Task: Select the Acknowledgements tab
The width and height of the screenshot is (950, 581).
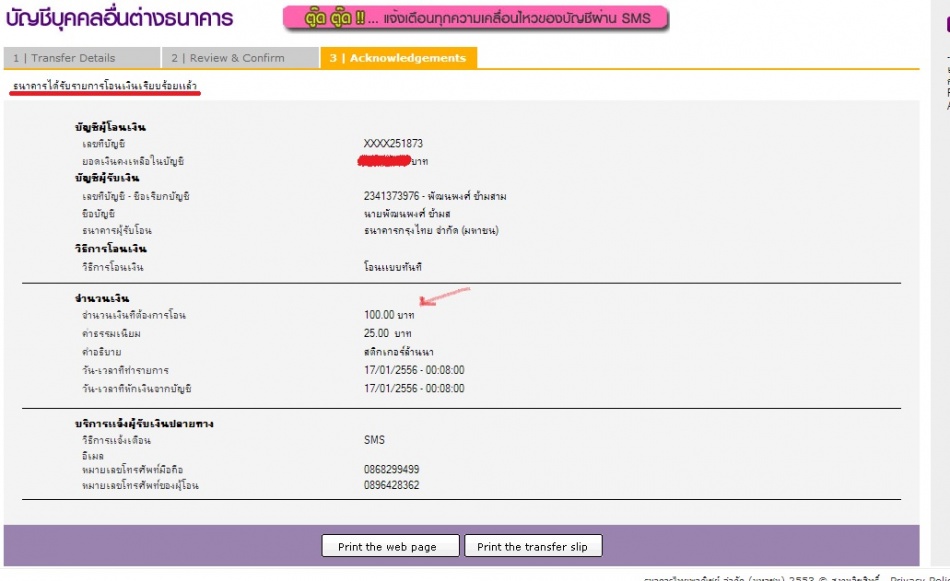Action: pos(398,58)
